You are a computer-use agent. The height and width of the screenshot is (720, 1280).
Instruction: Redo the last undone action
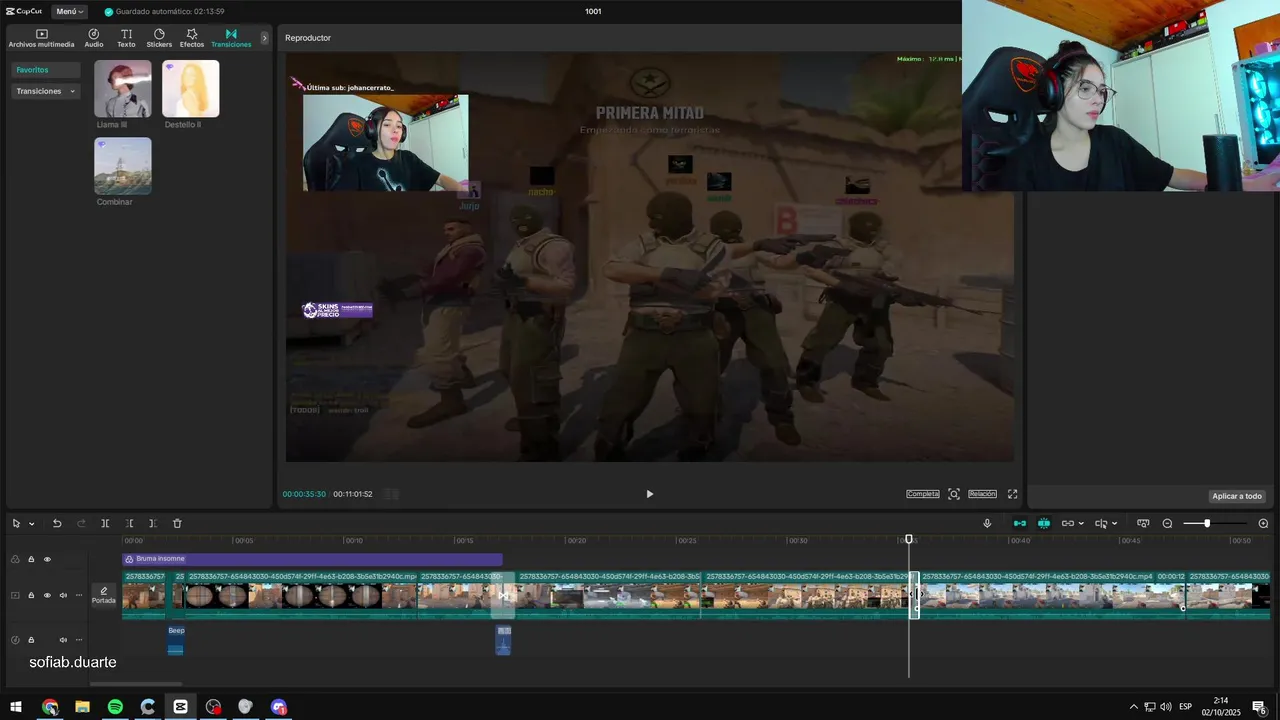point(81,524)
